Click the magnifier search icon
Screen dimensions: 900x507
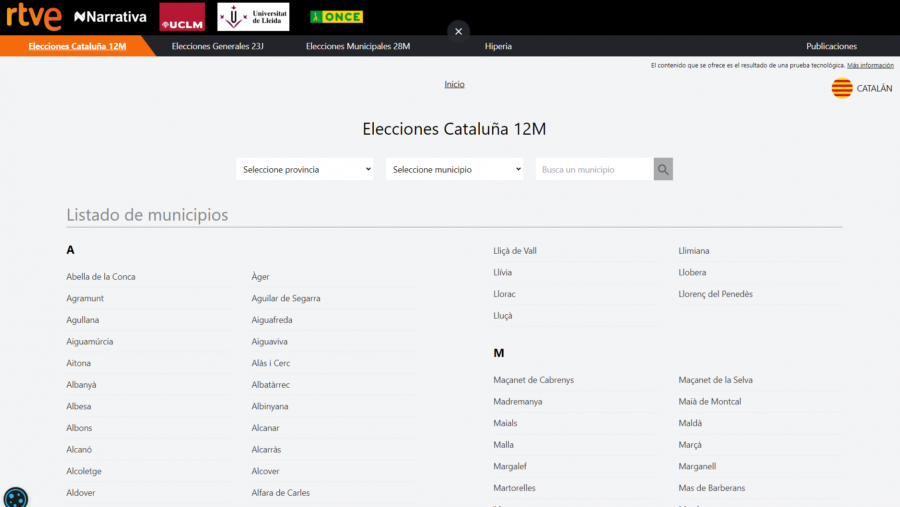[x=663, y=169]
